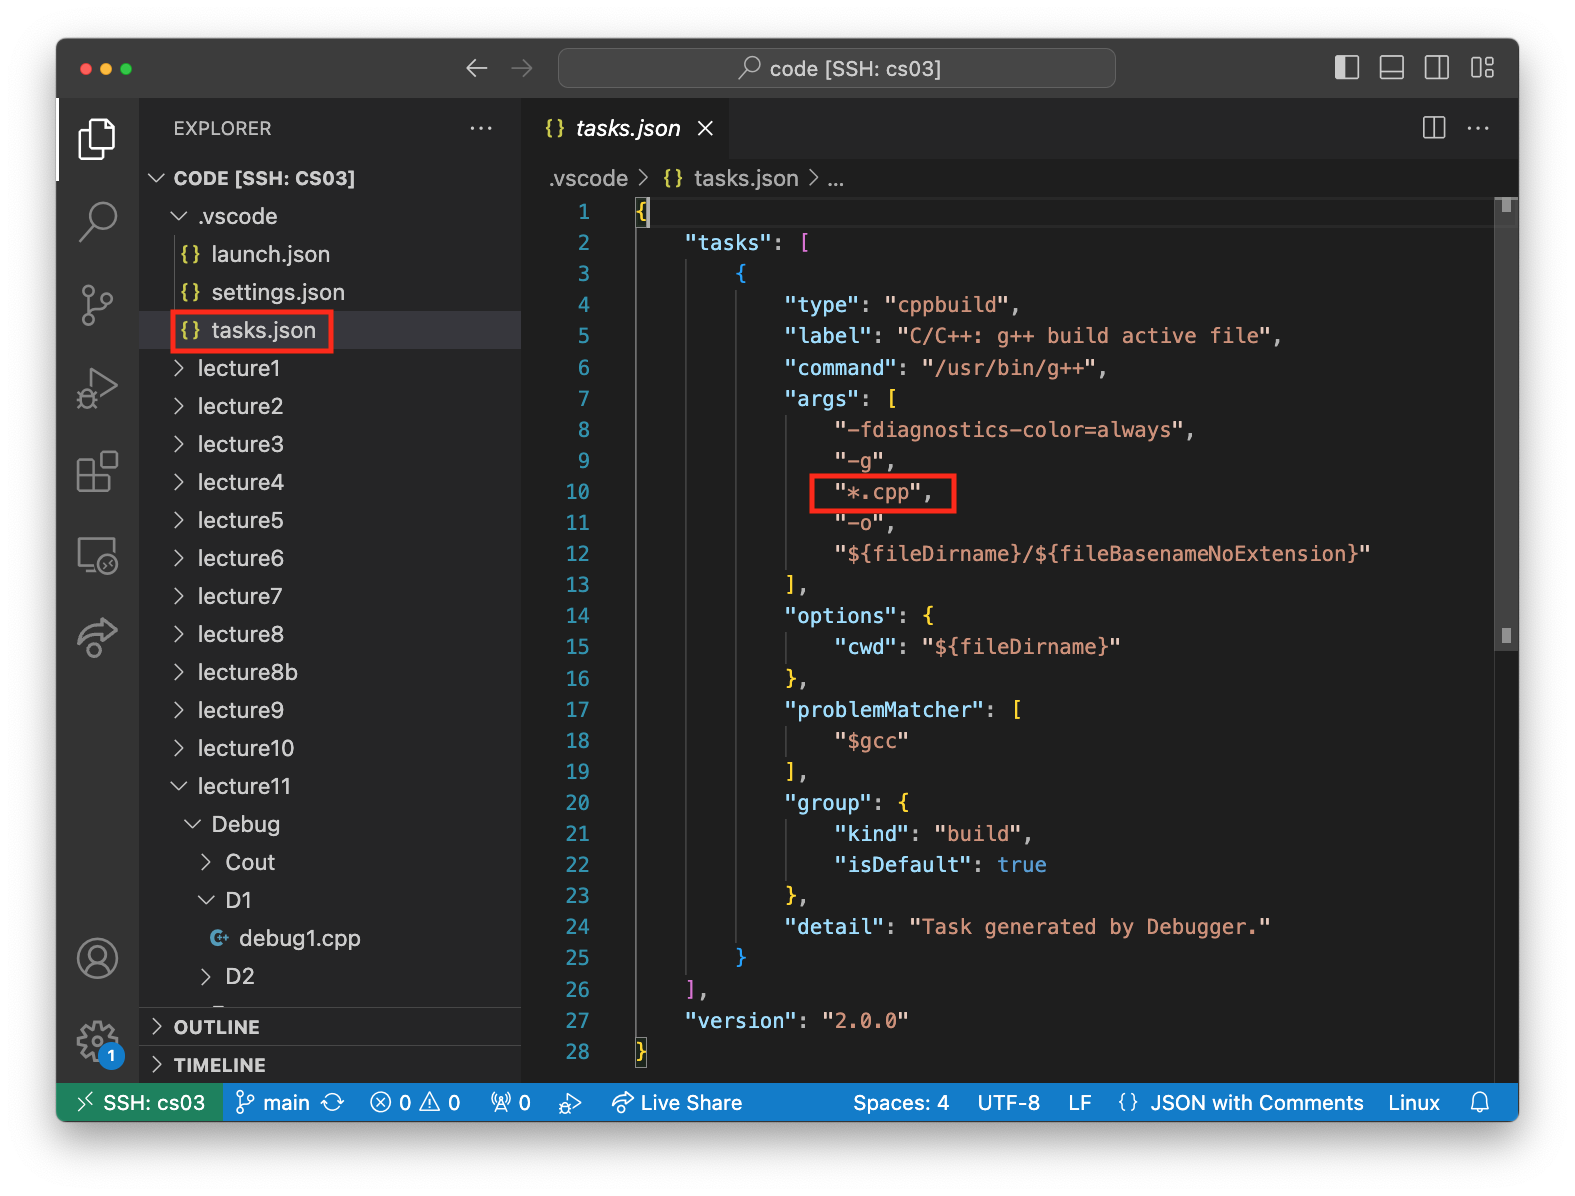The width and height of the screenshot is (1575, 1196).
Task: Expand the OUTLINE section
Action: pos(330,1027)
